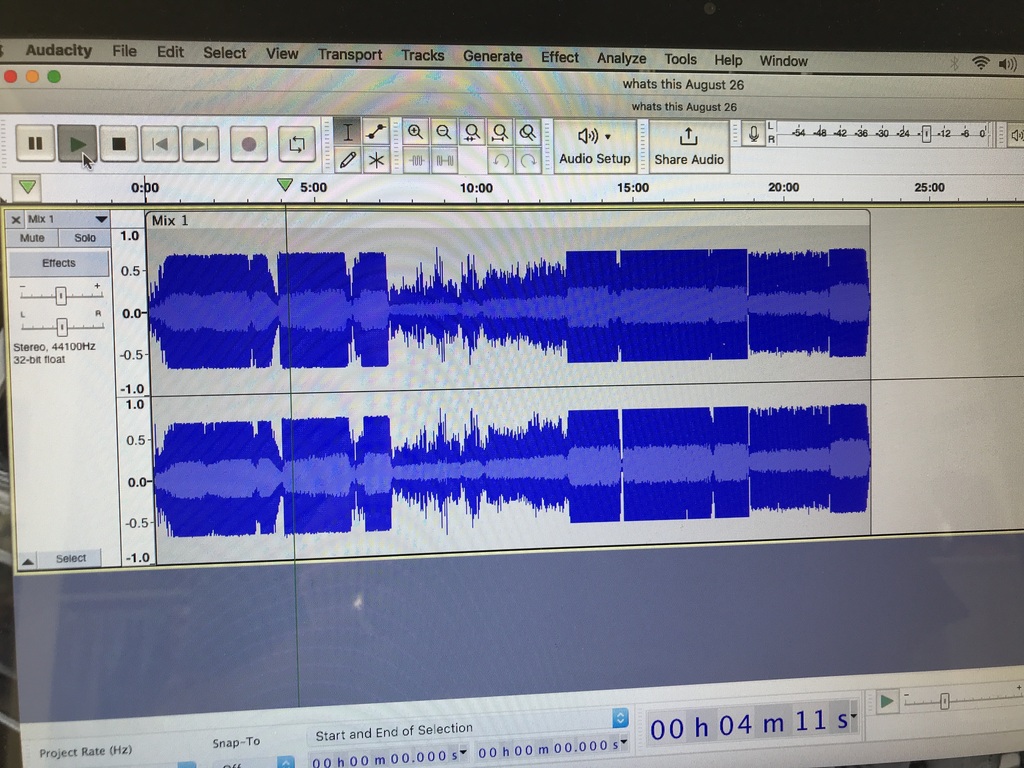Click the Zoom Toggle icon

tap(528, 133)
